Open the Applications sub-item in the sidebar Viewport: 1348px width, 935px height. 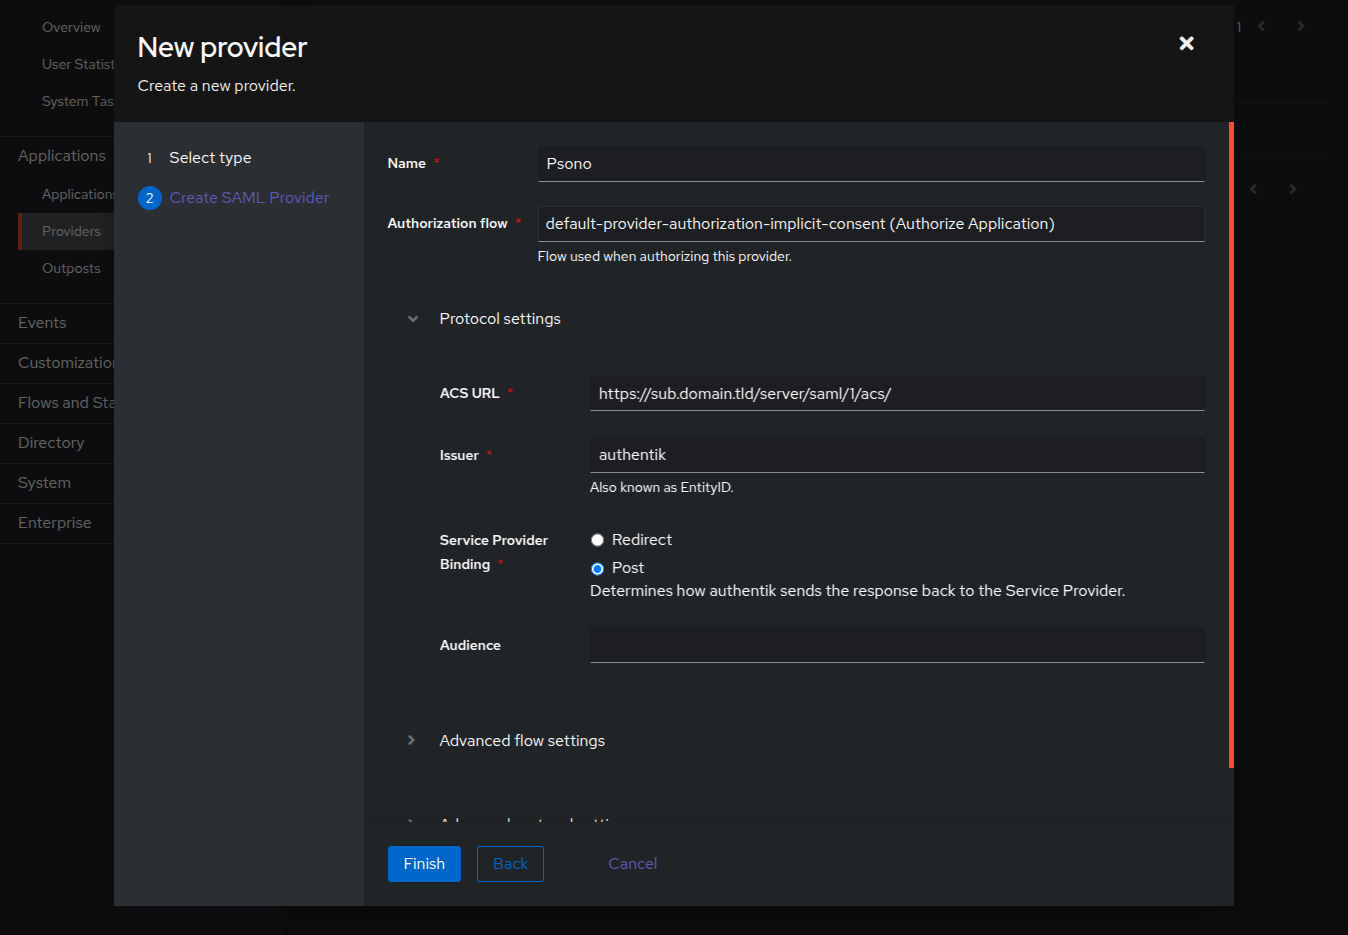pyautogui.click(x=78, y=194)
